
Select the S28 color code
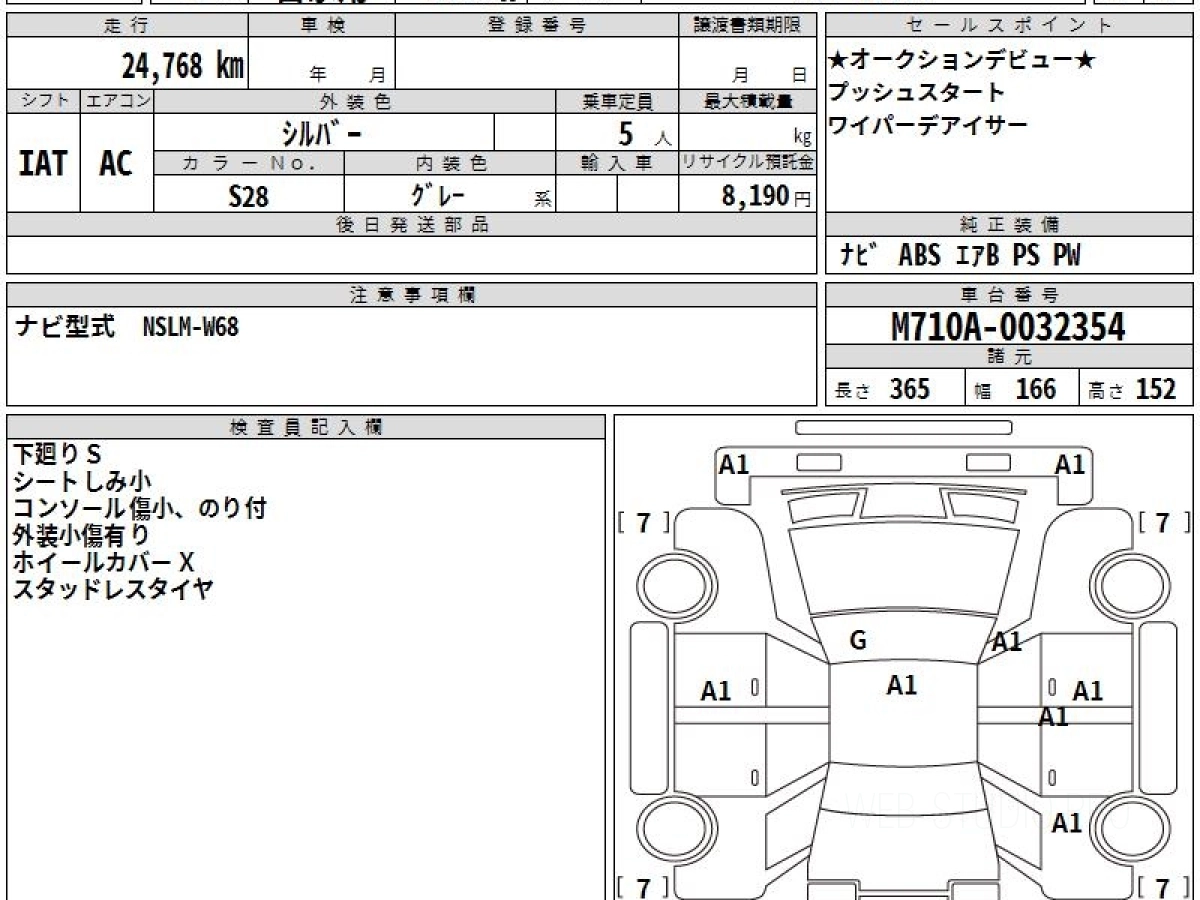(249, 196)
